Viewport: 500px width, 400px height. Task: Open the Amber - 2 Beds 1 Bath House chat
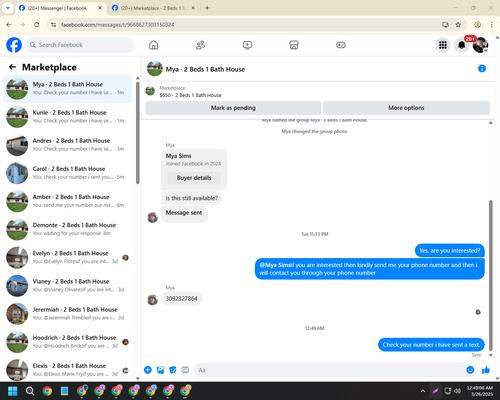(x=68, y=201)
